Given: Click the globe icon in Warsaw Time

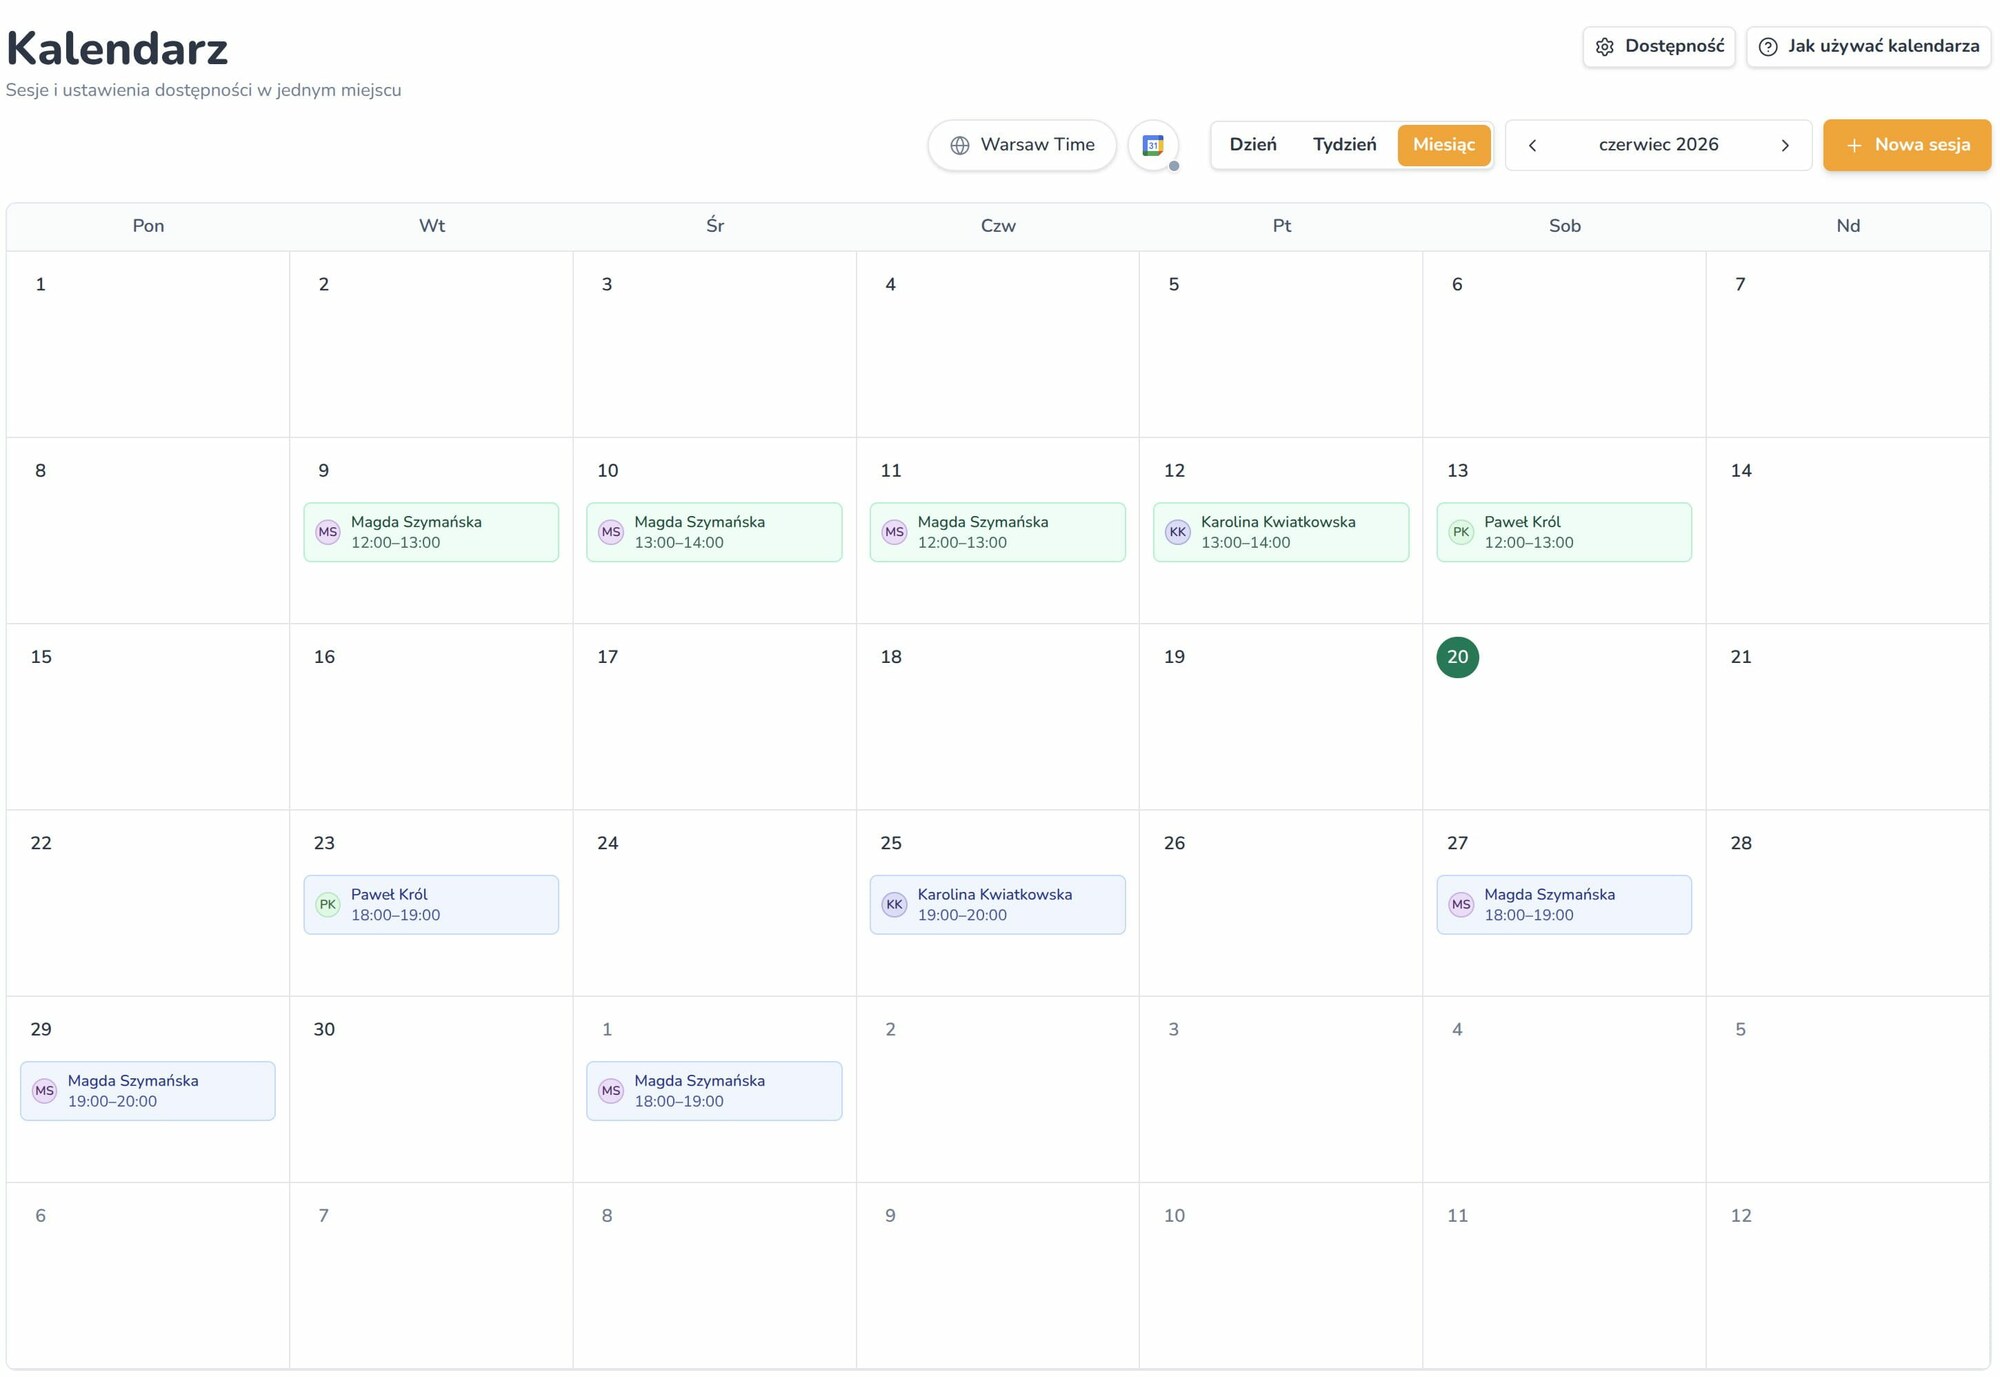Looking at the screenshot, I should [x=960, y=145].
